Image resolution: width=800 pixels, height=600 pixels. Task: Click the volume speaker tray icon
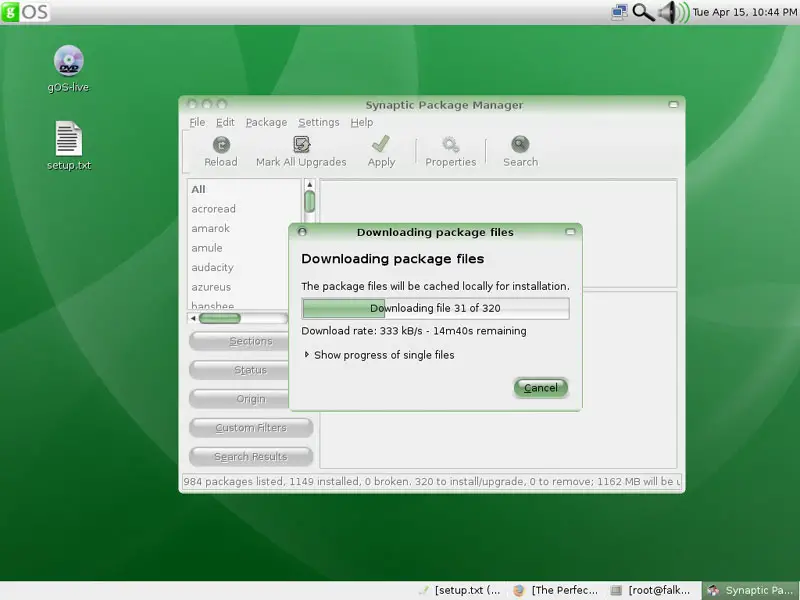tap(673, 12)
